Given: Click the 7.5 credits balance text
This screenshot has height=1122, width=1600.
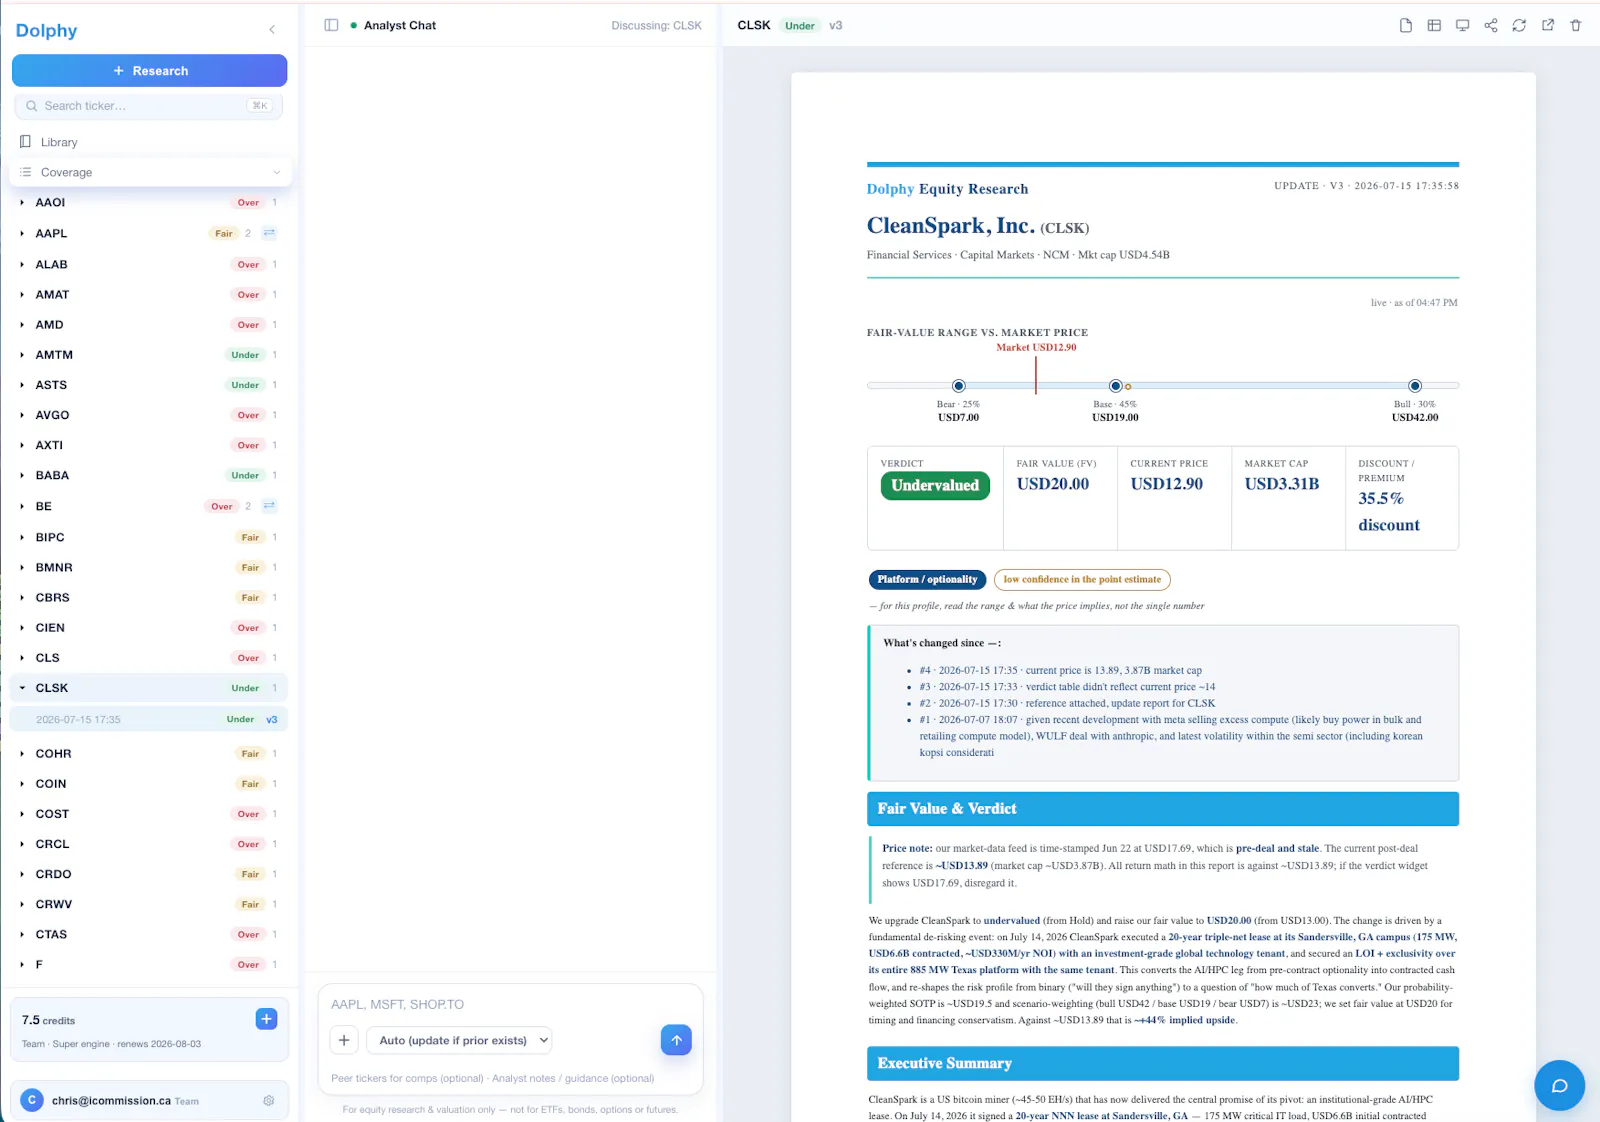Looking at the screenshot, I should tap(48, 1020).
